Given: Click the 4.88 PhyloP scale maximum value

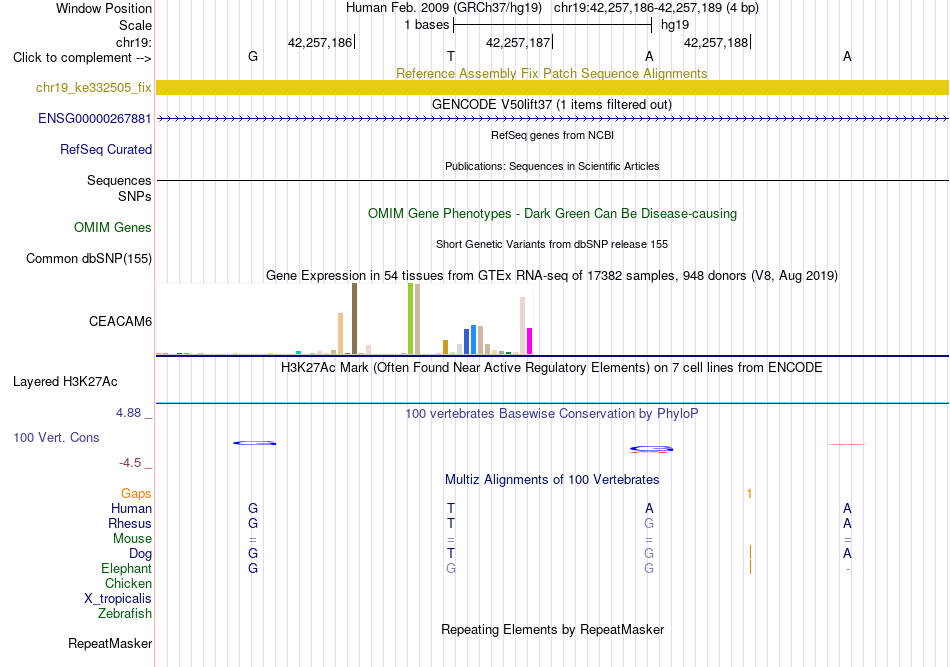Looking at the screenshot, I should pyautogui.click(x=128, y=413).
